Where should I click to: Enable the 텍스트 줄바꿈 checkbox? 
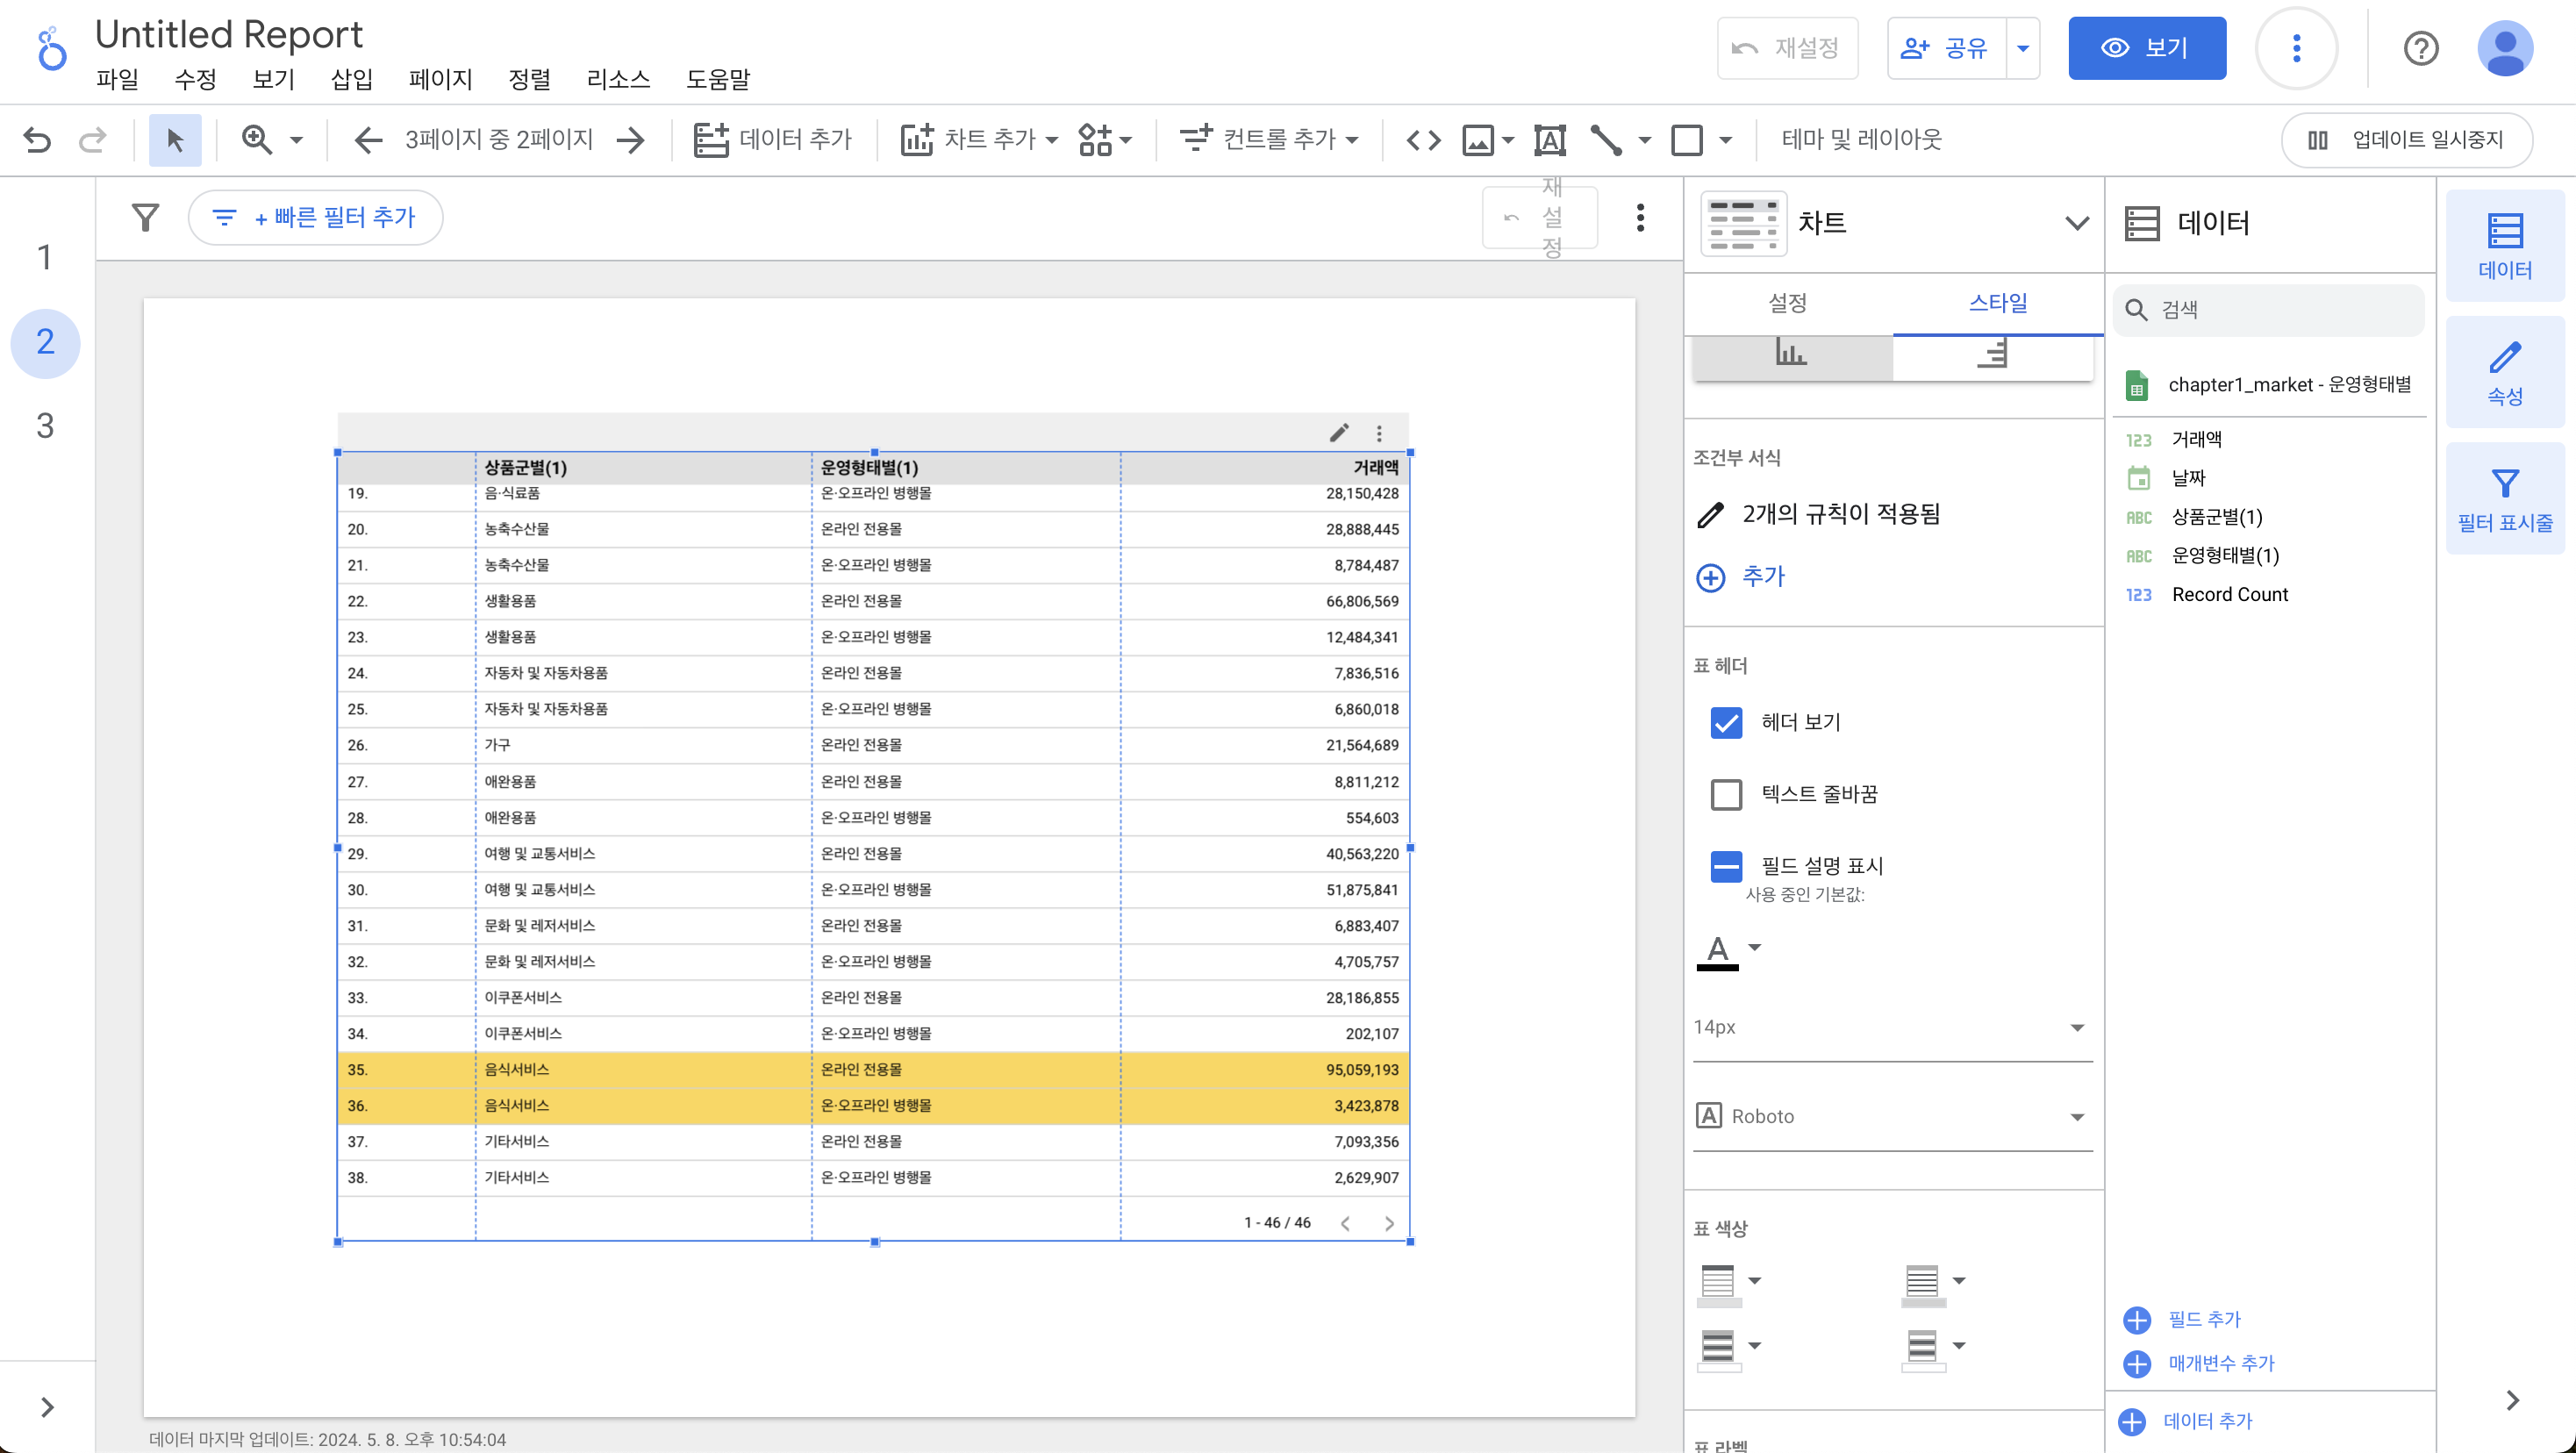click(x=1726, y=794)
